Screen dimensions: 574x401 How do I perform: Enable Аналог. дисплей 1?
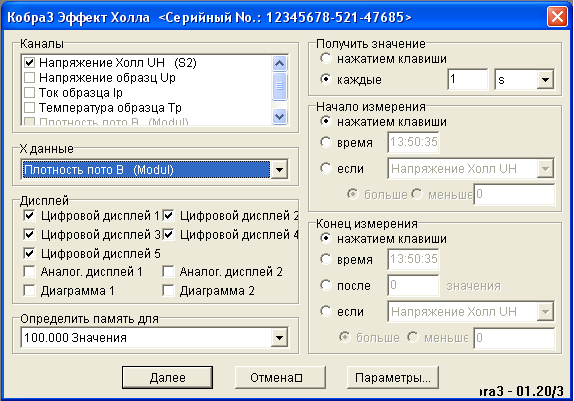(x=29, y=272)
